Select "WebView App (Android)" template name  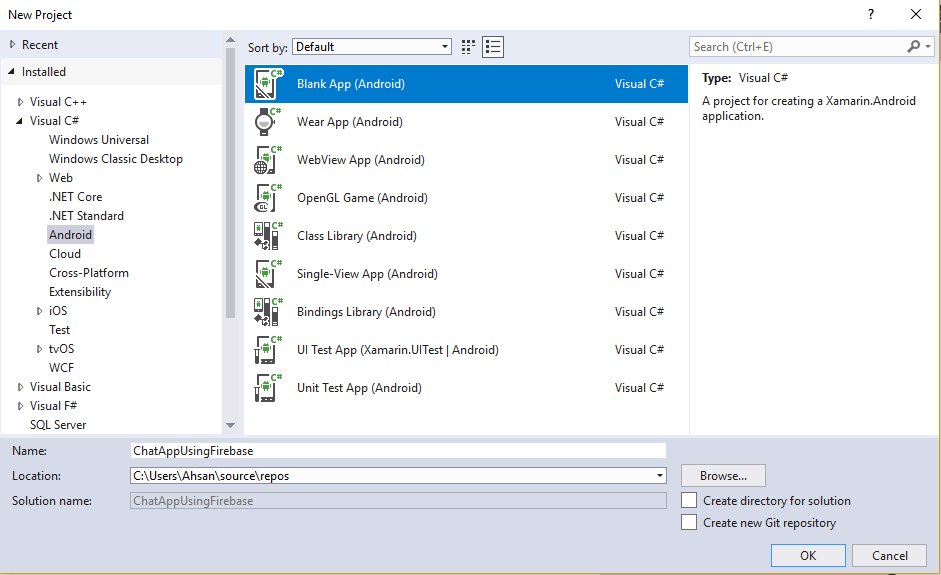click(361, 160)
